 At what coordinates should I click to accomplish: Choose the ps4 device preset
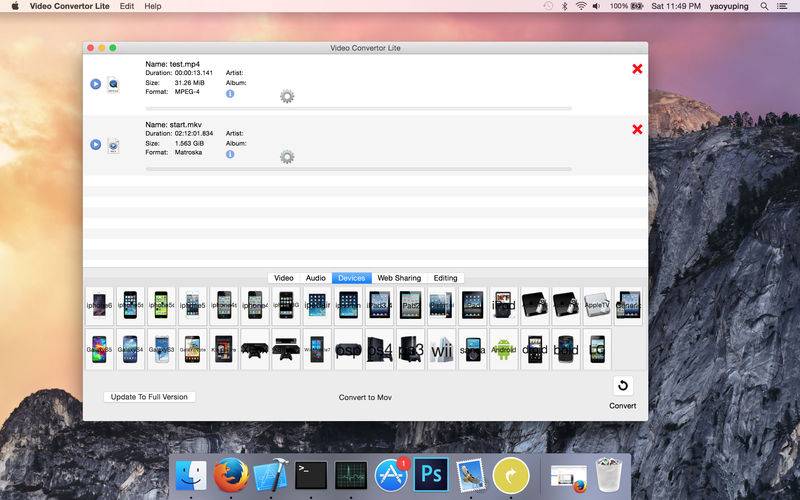[380, 349]
